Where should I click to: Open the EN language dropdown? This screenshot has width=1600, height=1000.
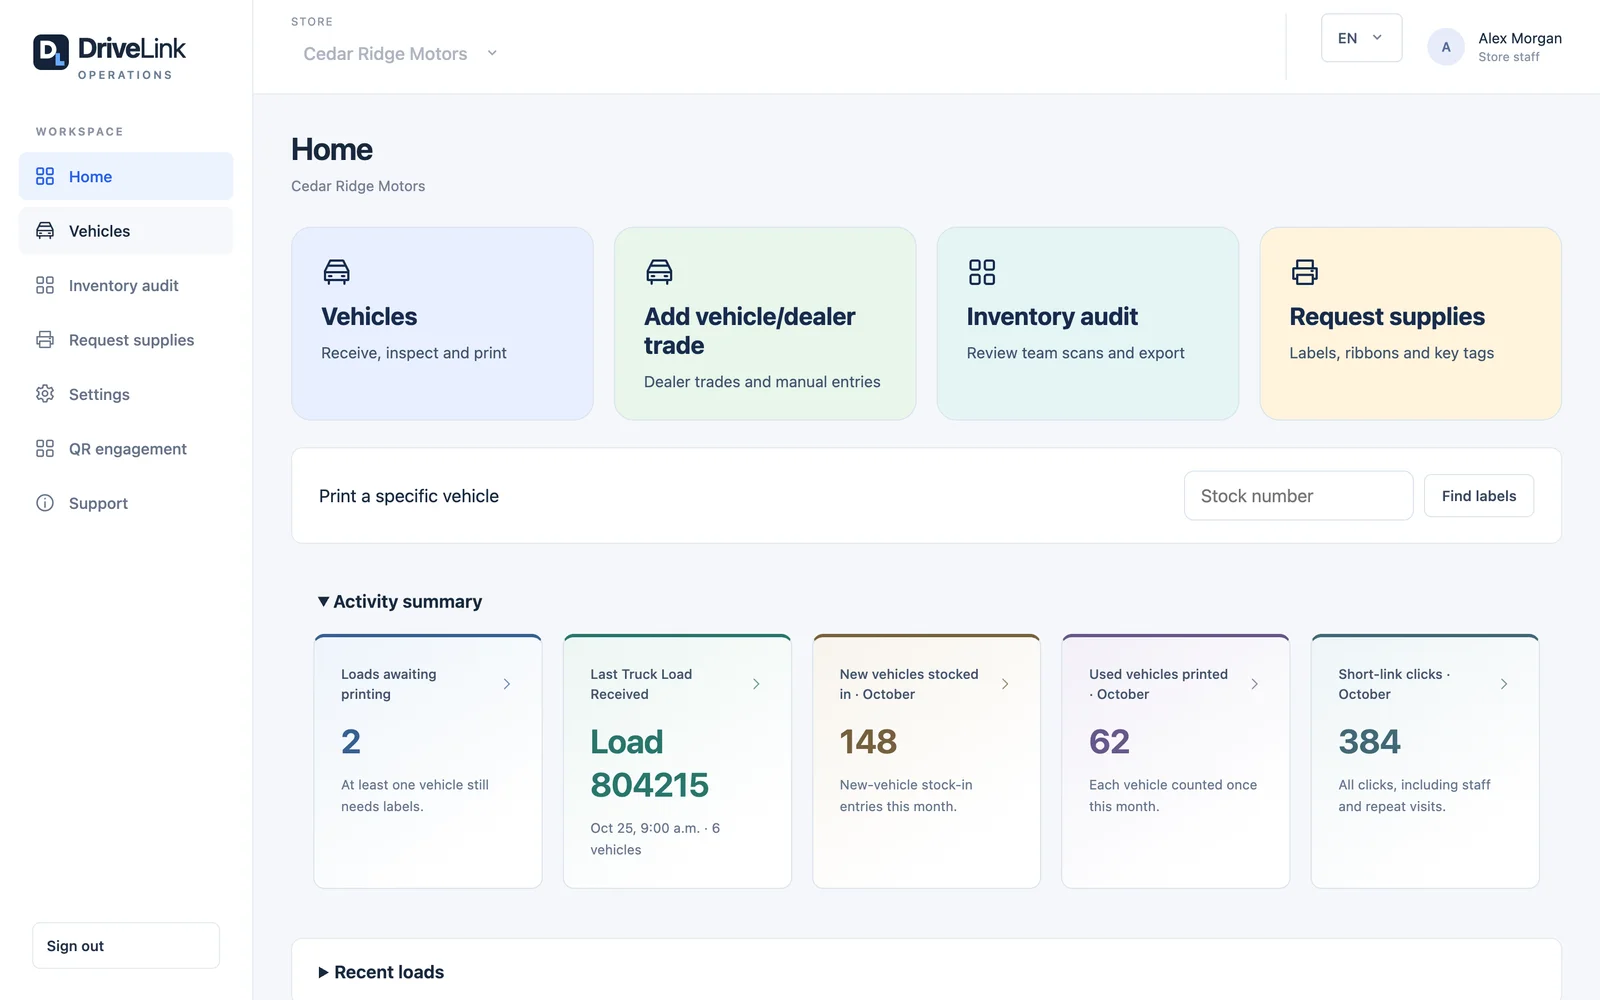[1361, 38]
